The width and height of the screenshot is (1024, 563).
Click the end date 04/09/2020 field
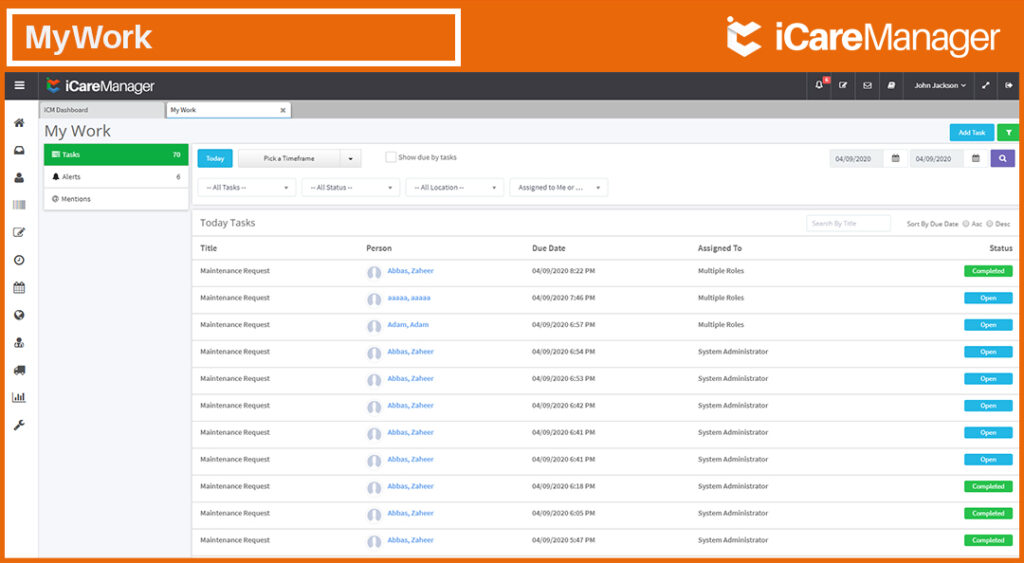[937, 159]
